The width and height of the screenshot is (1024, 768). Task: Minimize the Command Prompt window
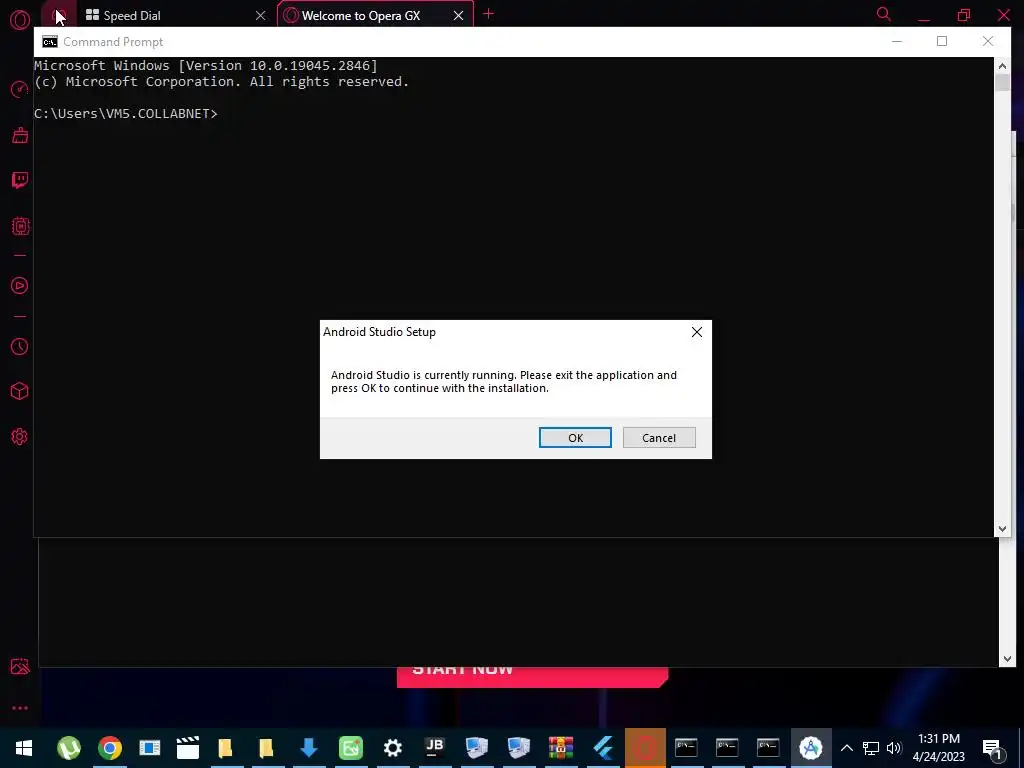pos(897,41)
